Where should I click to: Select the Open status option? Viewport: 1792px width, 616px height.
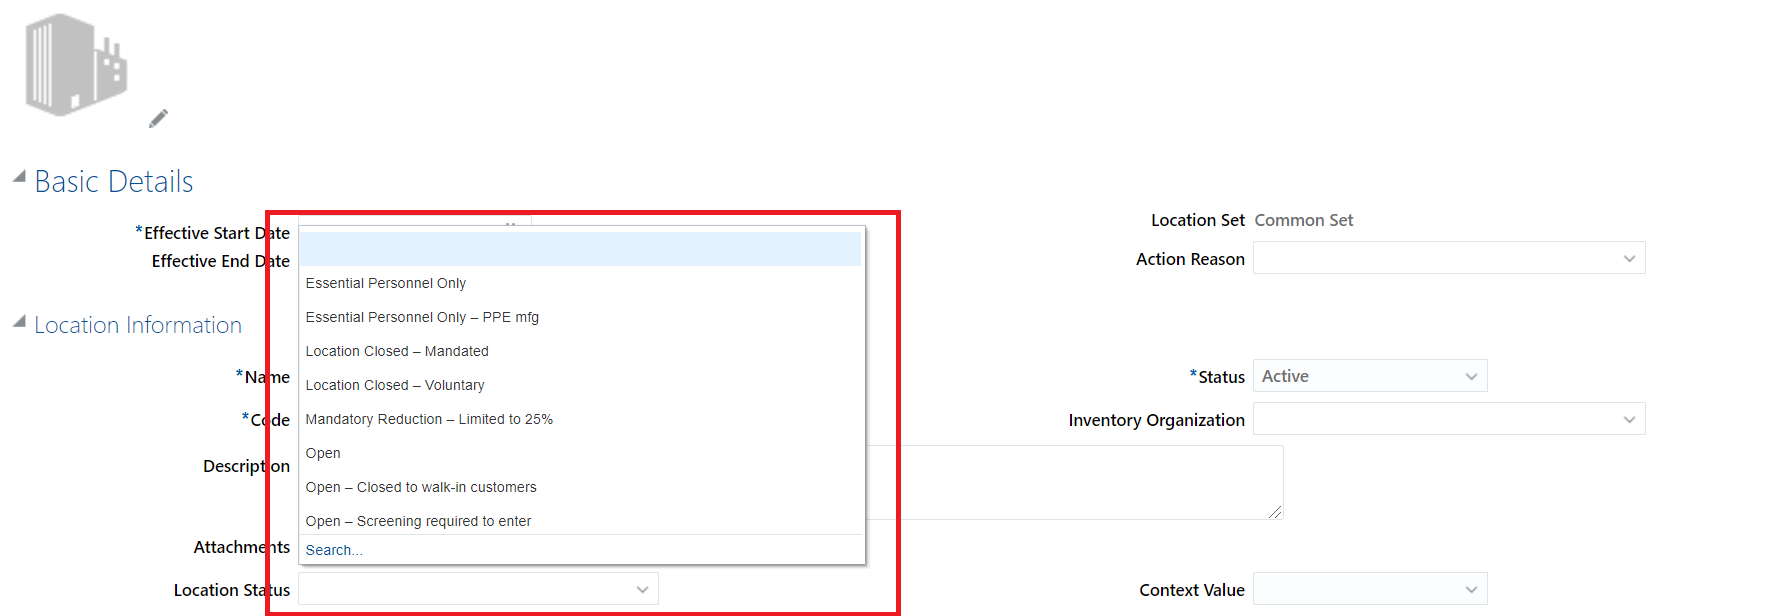(323, 453)
